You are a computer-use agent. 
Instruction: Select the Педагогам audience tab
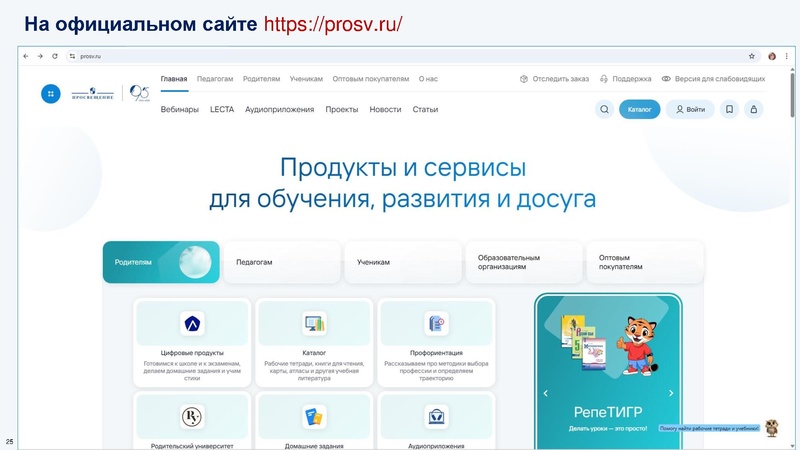click(x=282, y=262)
